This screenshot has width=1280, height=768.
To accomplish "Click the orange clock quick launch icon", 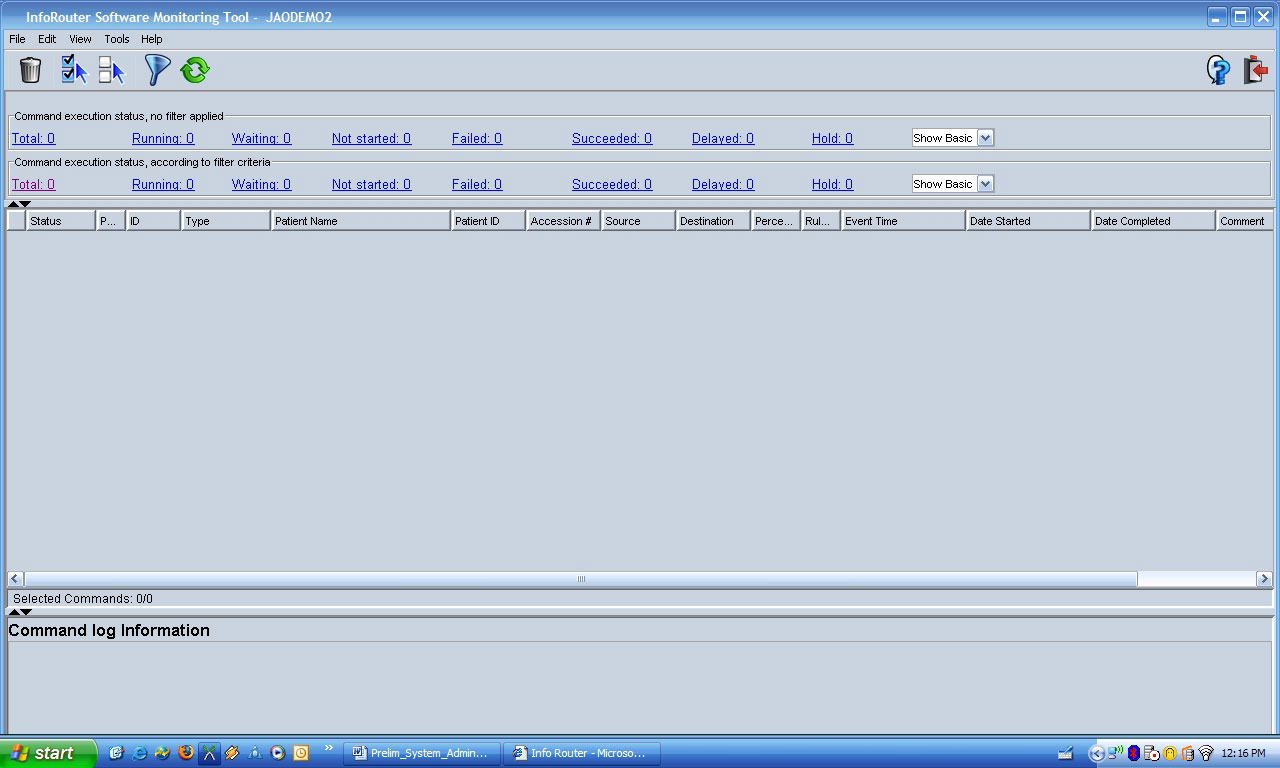I will (x=301, y=753).
